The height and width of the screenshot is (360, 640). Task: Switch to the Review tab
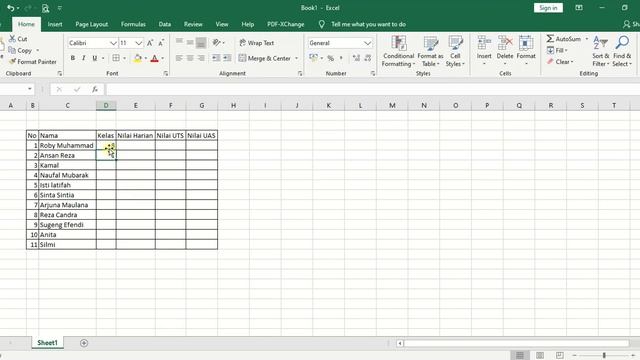click(x=193, y=24)
